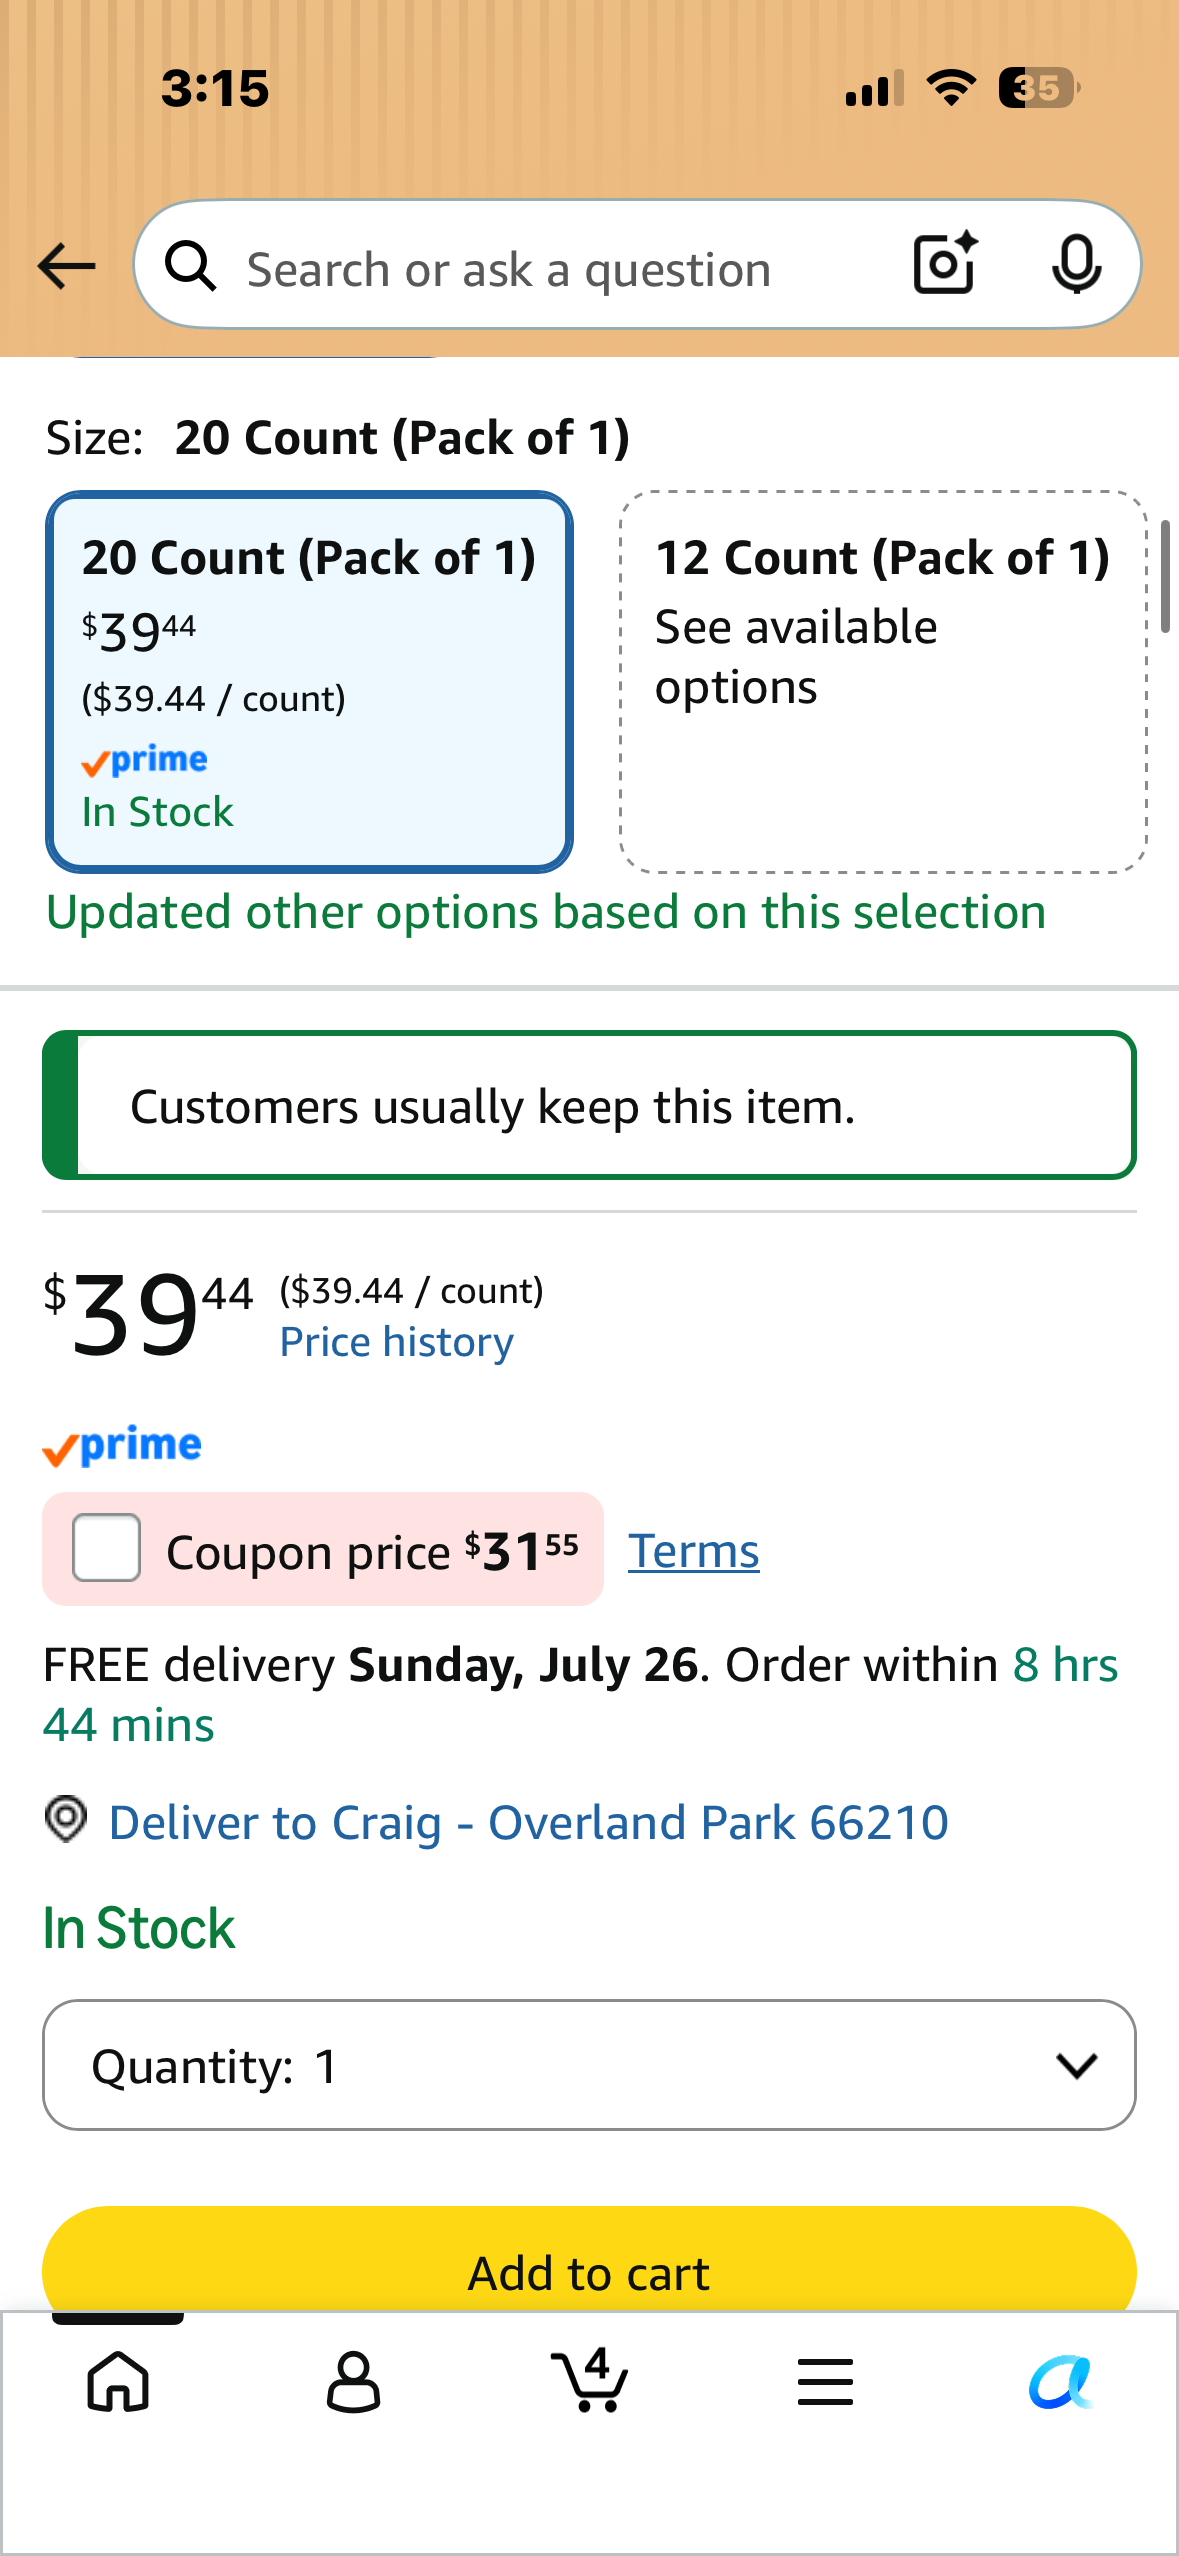Screen dimensions: 1179x2556
Task: Tap the back arrow icon
Action: [66, 266]
